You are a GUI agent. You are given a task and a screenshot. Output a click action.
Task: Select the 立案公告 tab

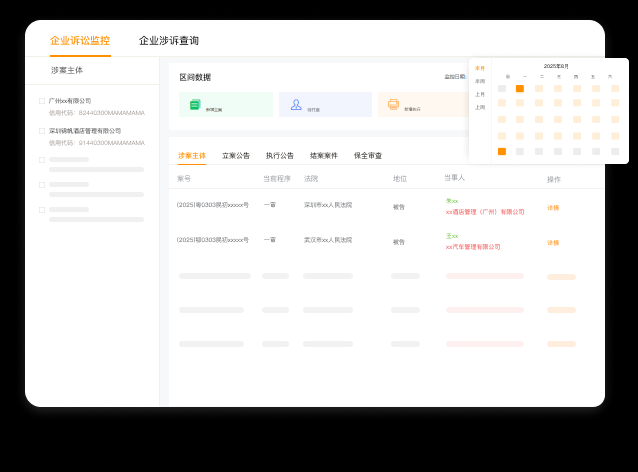[236, 156]
